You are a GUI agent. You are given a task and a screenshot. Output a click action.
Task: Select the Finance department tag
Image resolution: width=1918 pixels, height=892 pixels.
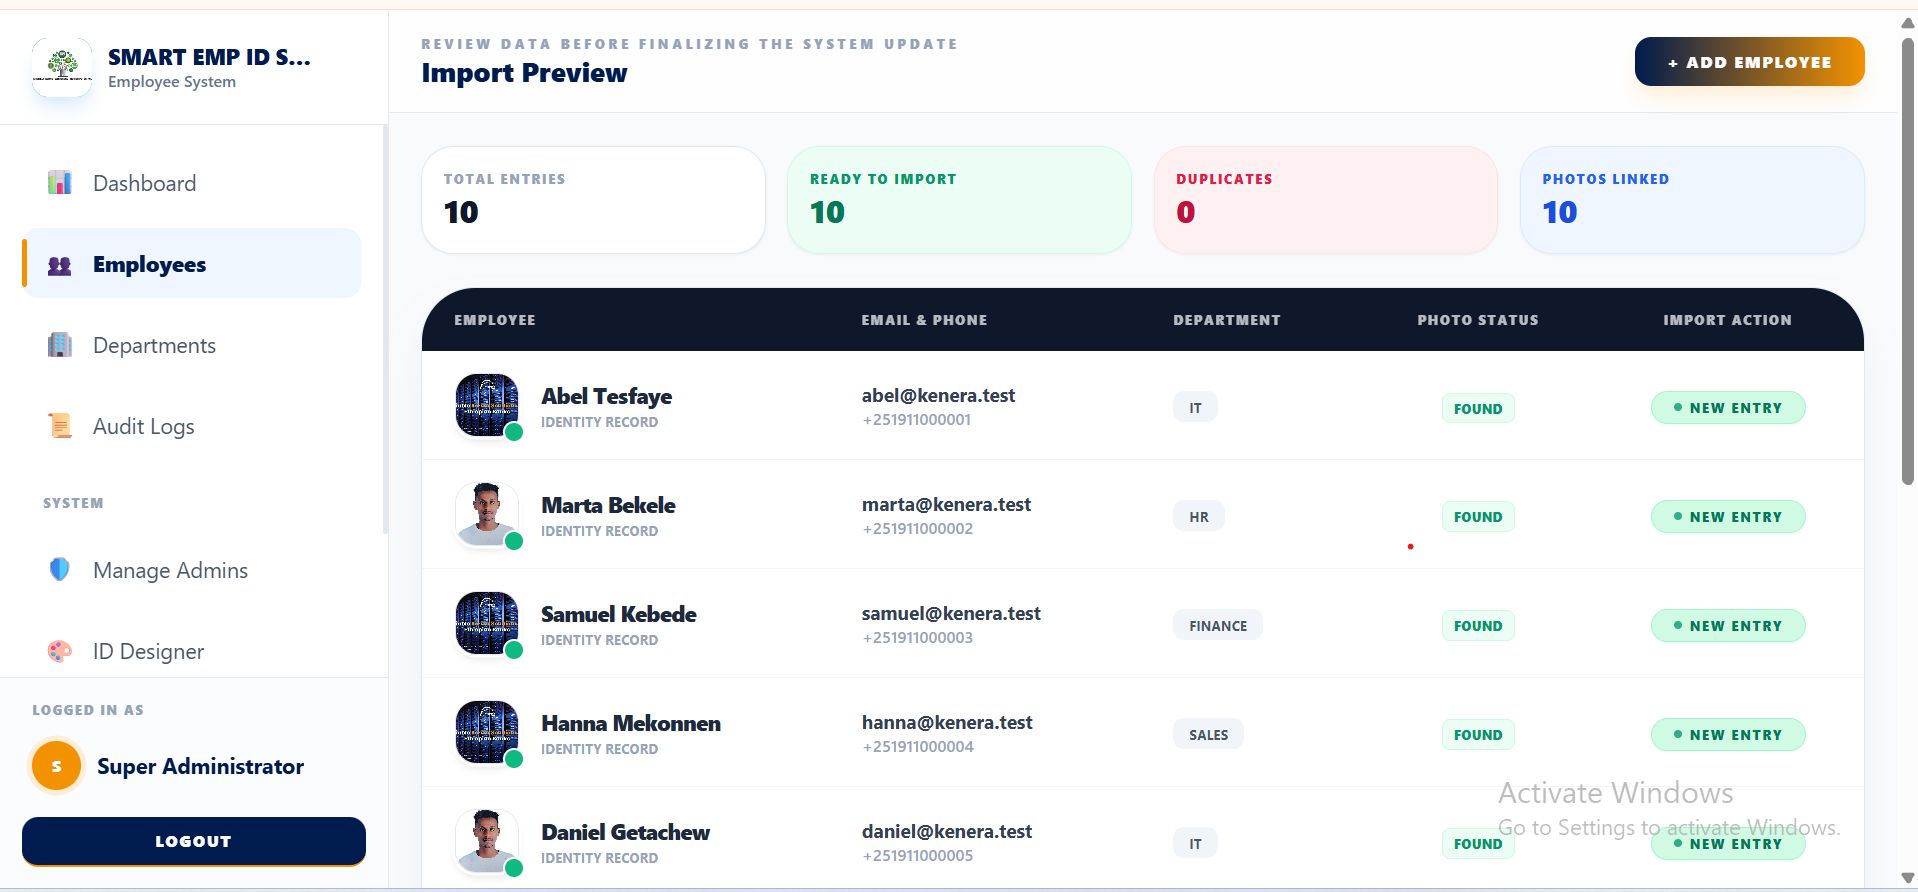coord(1217,626)
